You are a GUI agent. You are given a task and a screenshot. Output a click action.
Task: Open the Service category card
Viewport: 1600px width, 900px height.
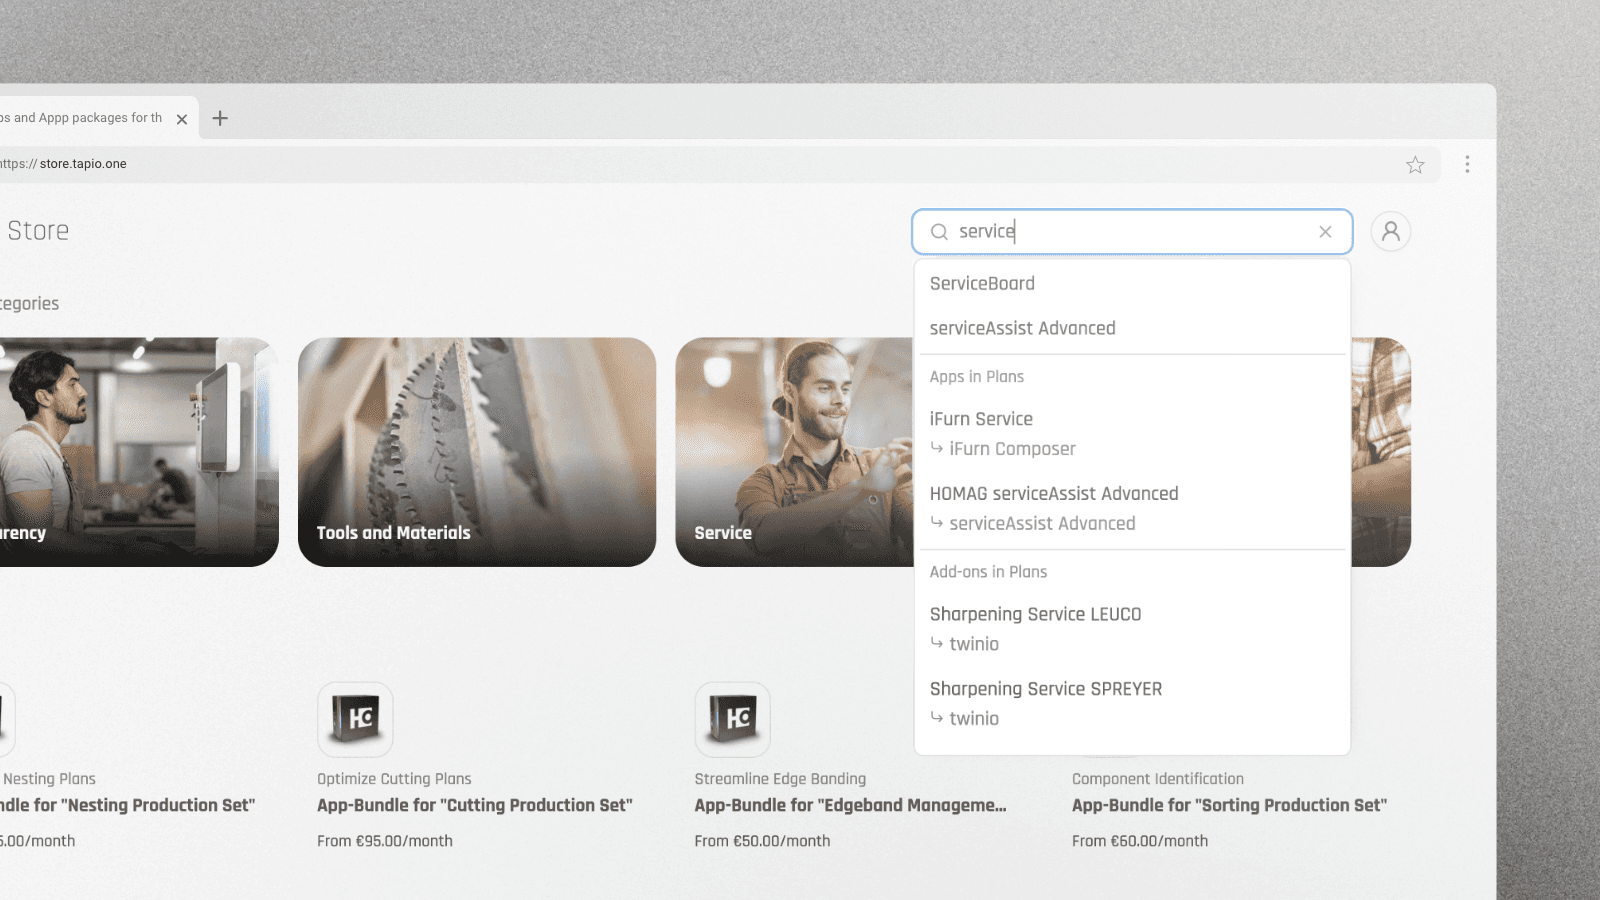click(x=795, y=452)
